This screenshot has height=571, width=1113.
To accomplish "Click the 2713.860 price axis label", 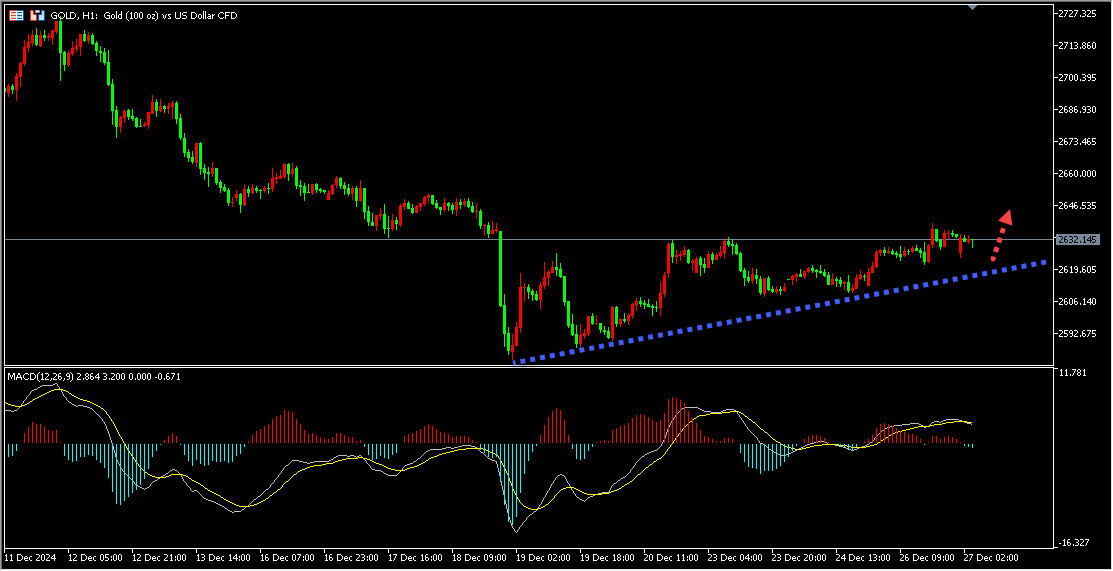I will click(1078, 46).
